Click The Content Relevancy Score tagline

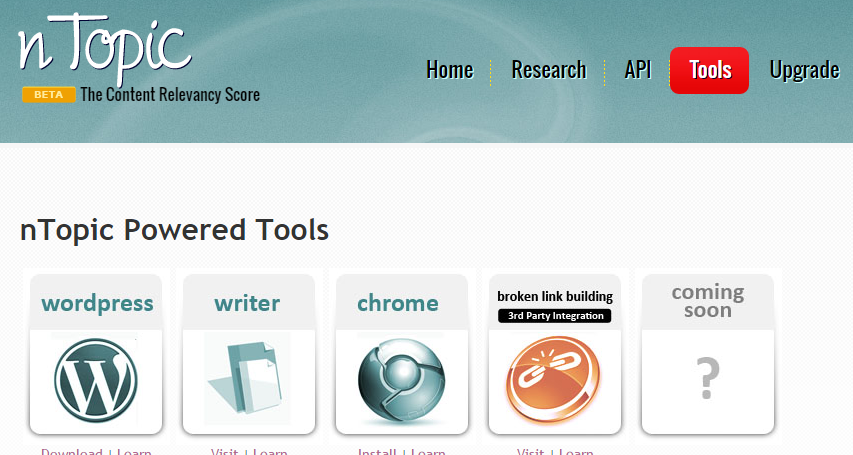tap(170, 95)
